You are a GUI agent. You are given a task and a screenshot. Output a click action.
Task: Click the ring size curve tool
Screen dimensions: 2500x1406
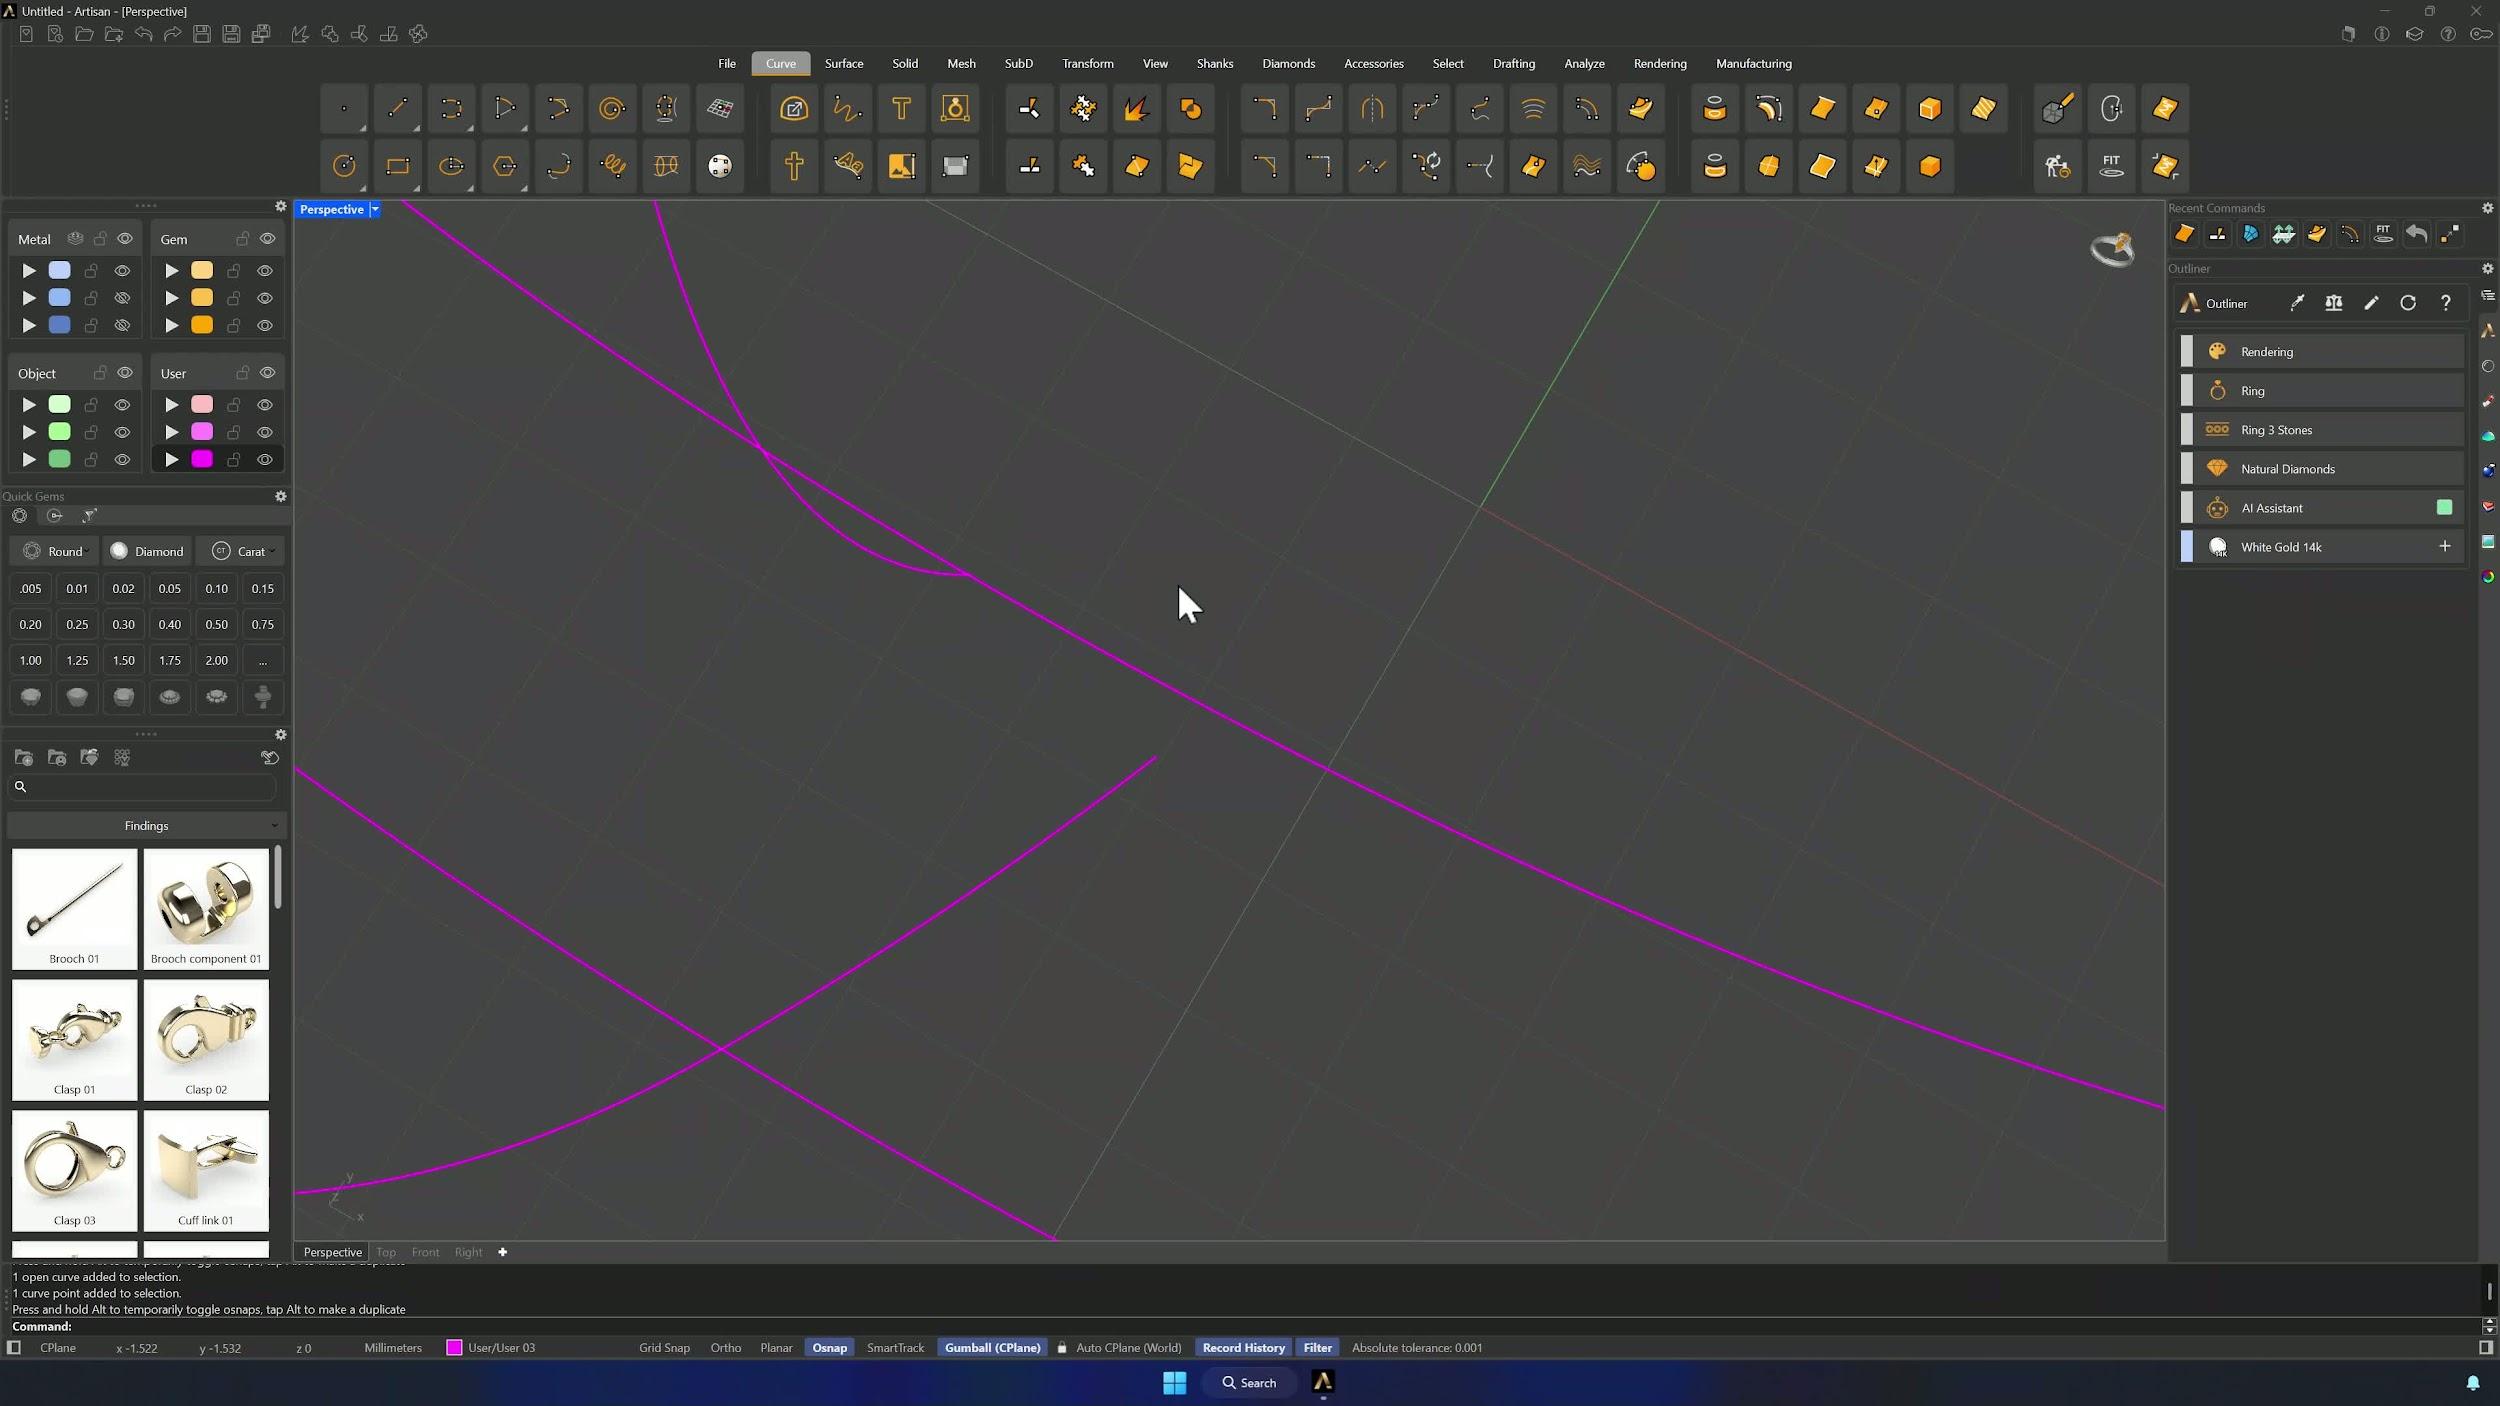coord(955,109)
